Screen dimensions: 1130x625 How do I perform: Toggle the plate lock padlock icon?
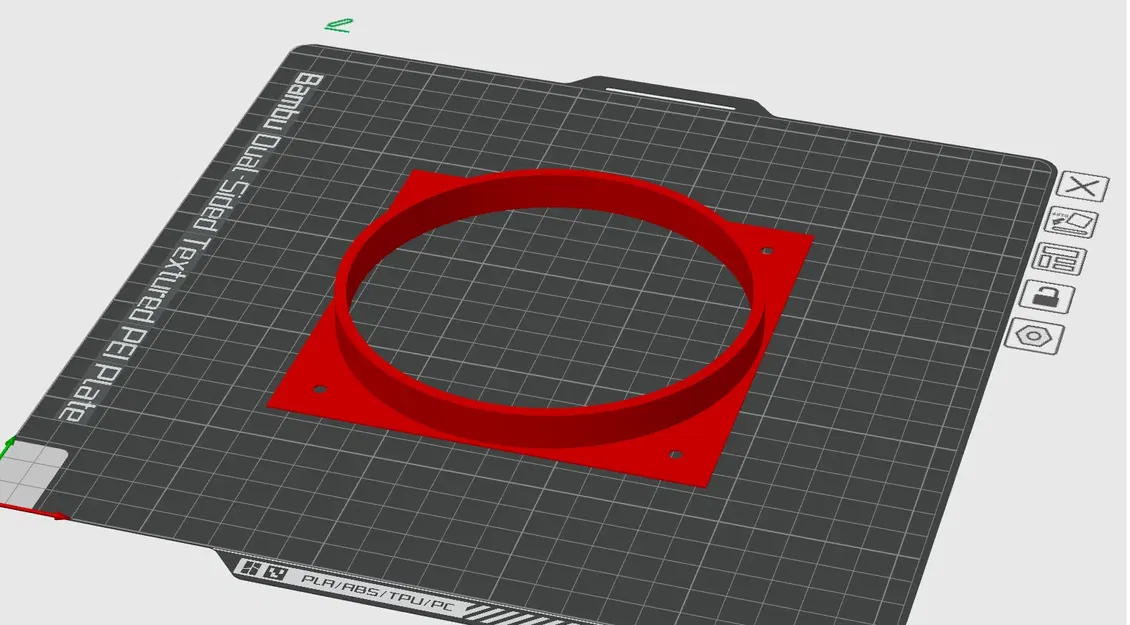click(x=1047, y=297)
